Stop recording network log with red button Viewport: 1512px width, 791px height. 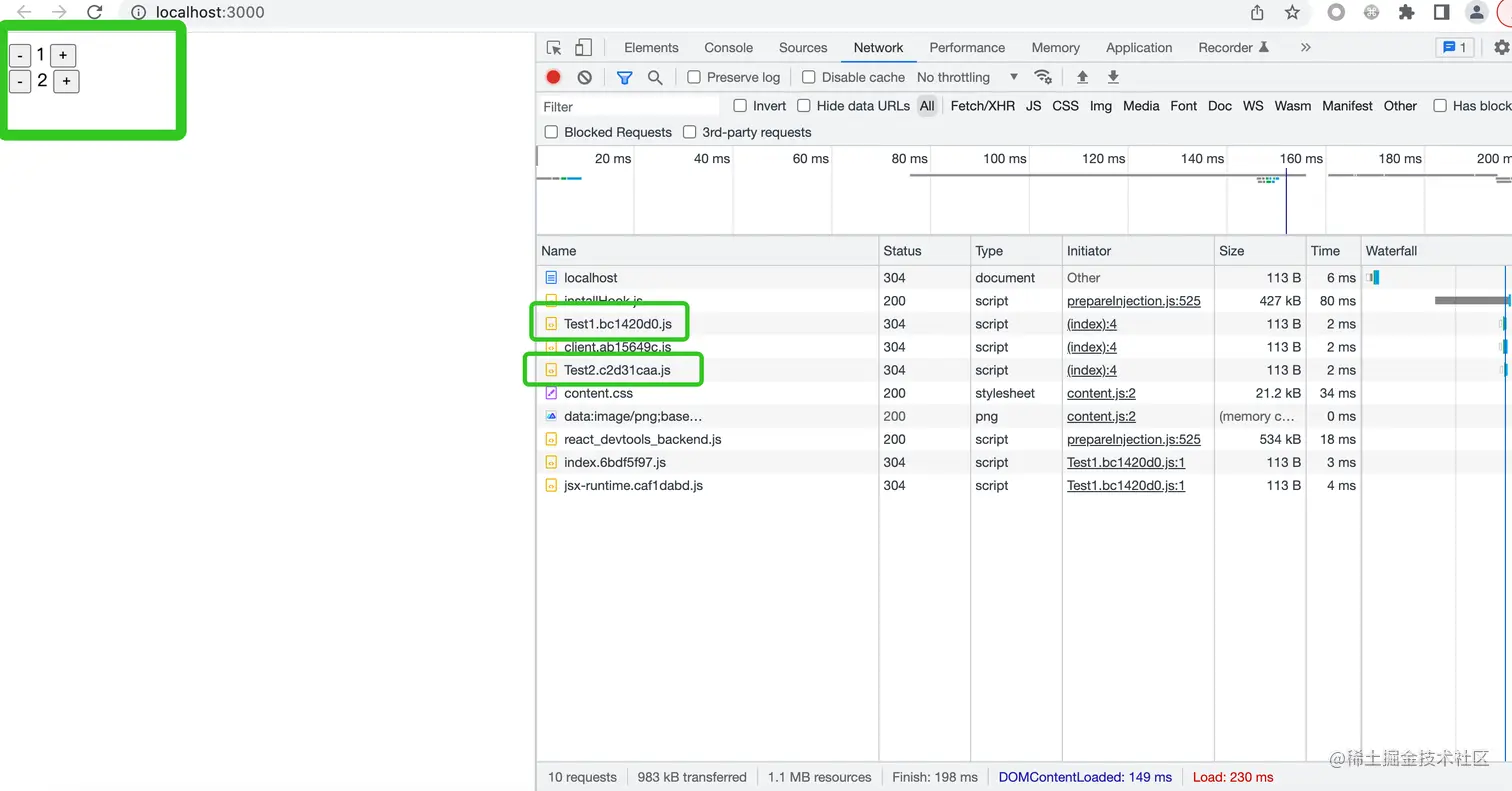click(553, 77)
